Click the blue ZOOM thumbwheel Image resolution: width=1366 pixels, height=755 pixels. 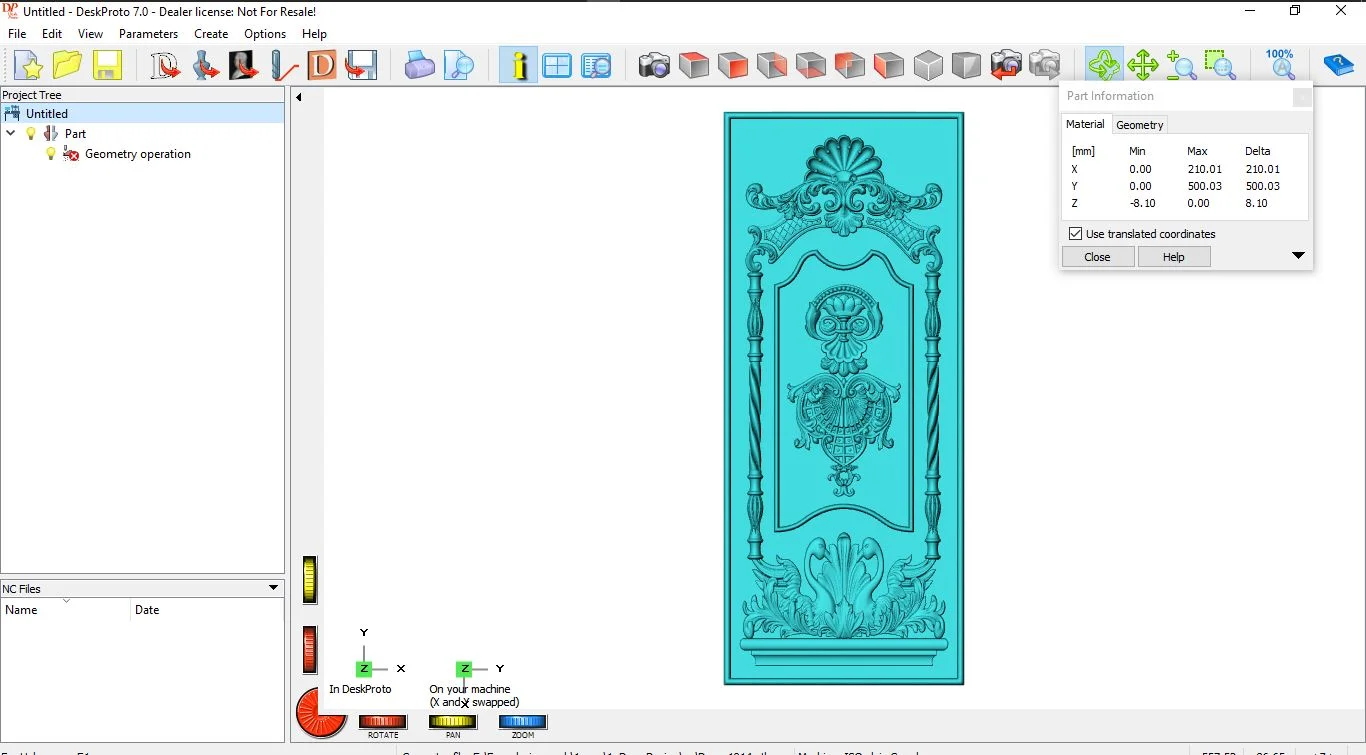tap(523, 722)
